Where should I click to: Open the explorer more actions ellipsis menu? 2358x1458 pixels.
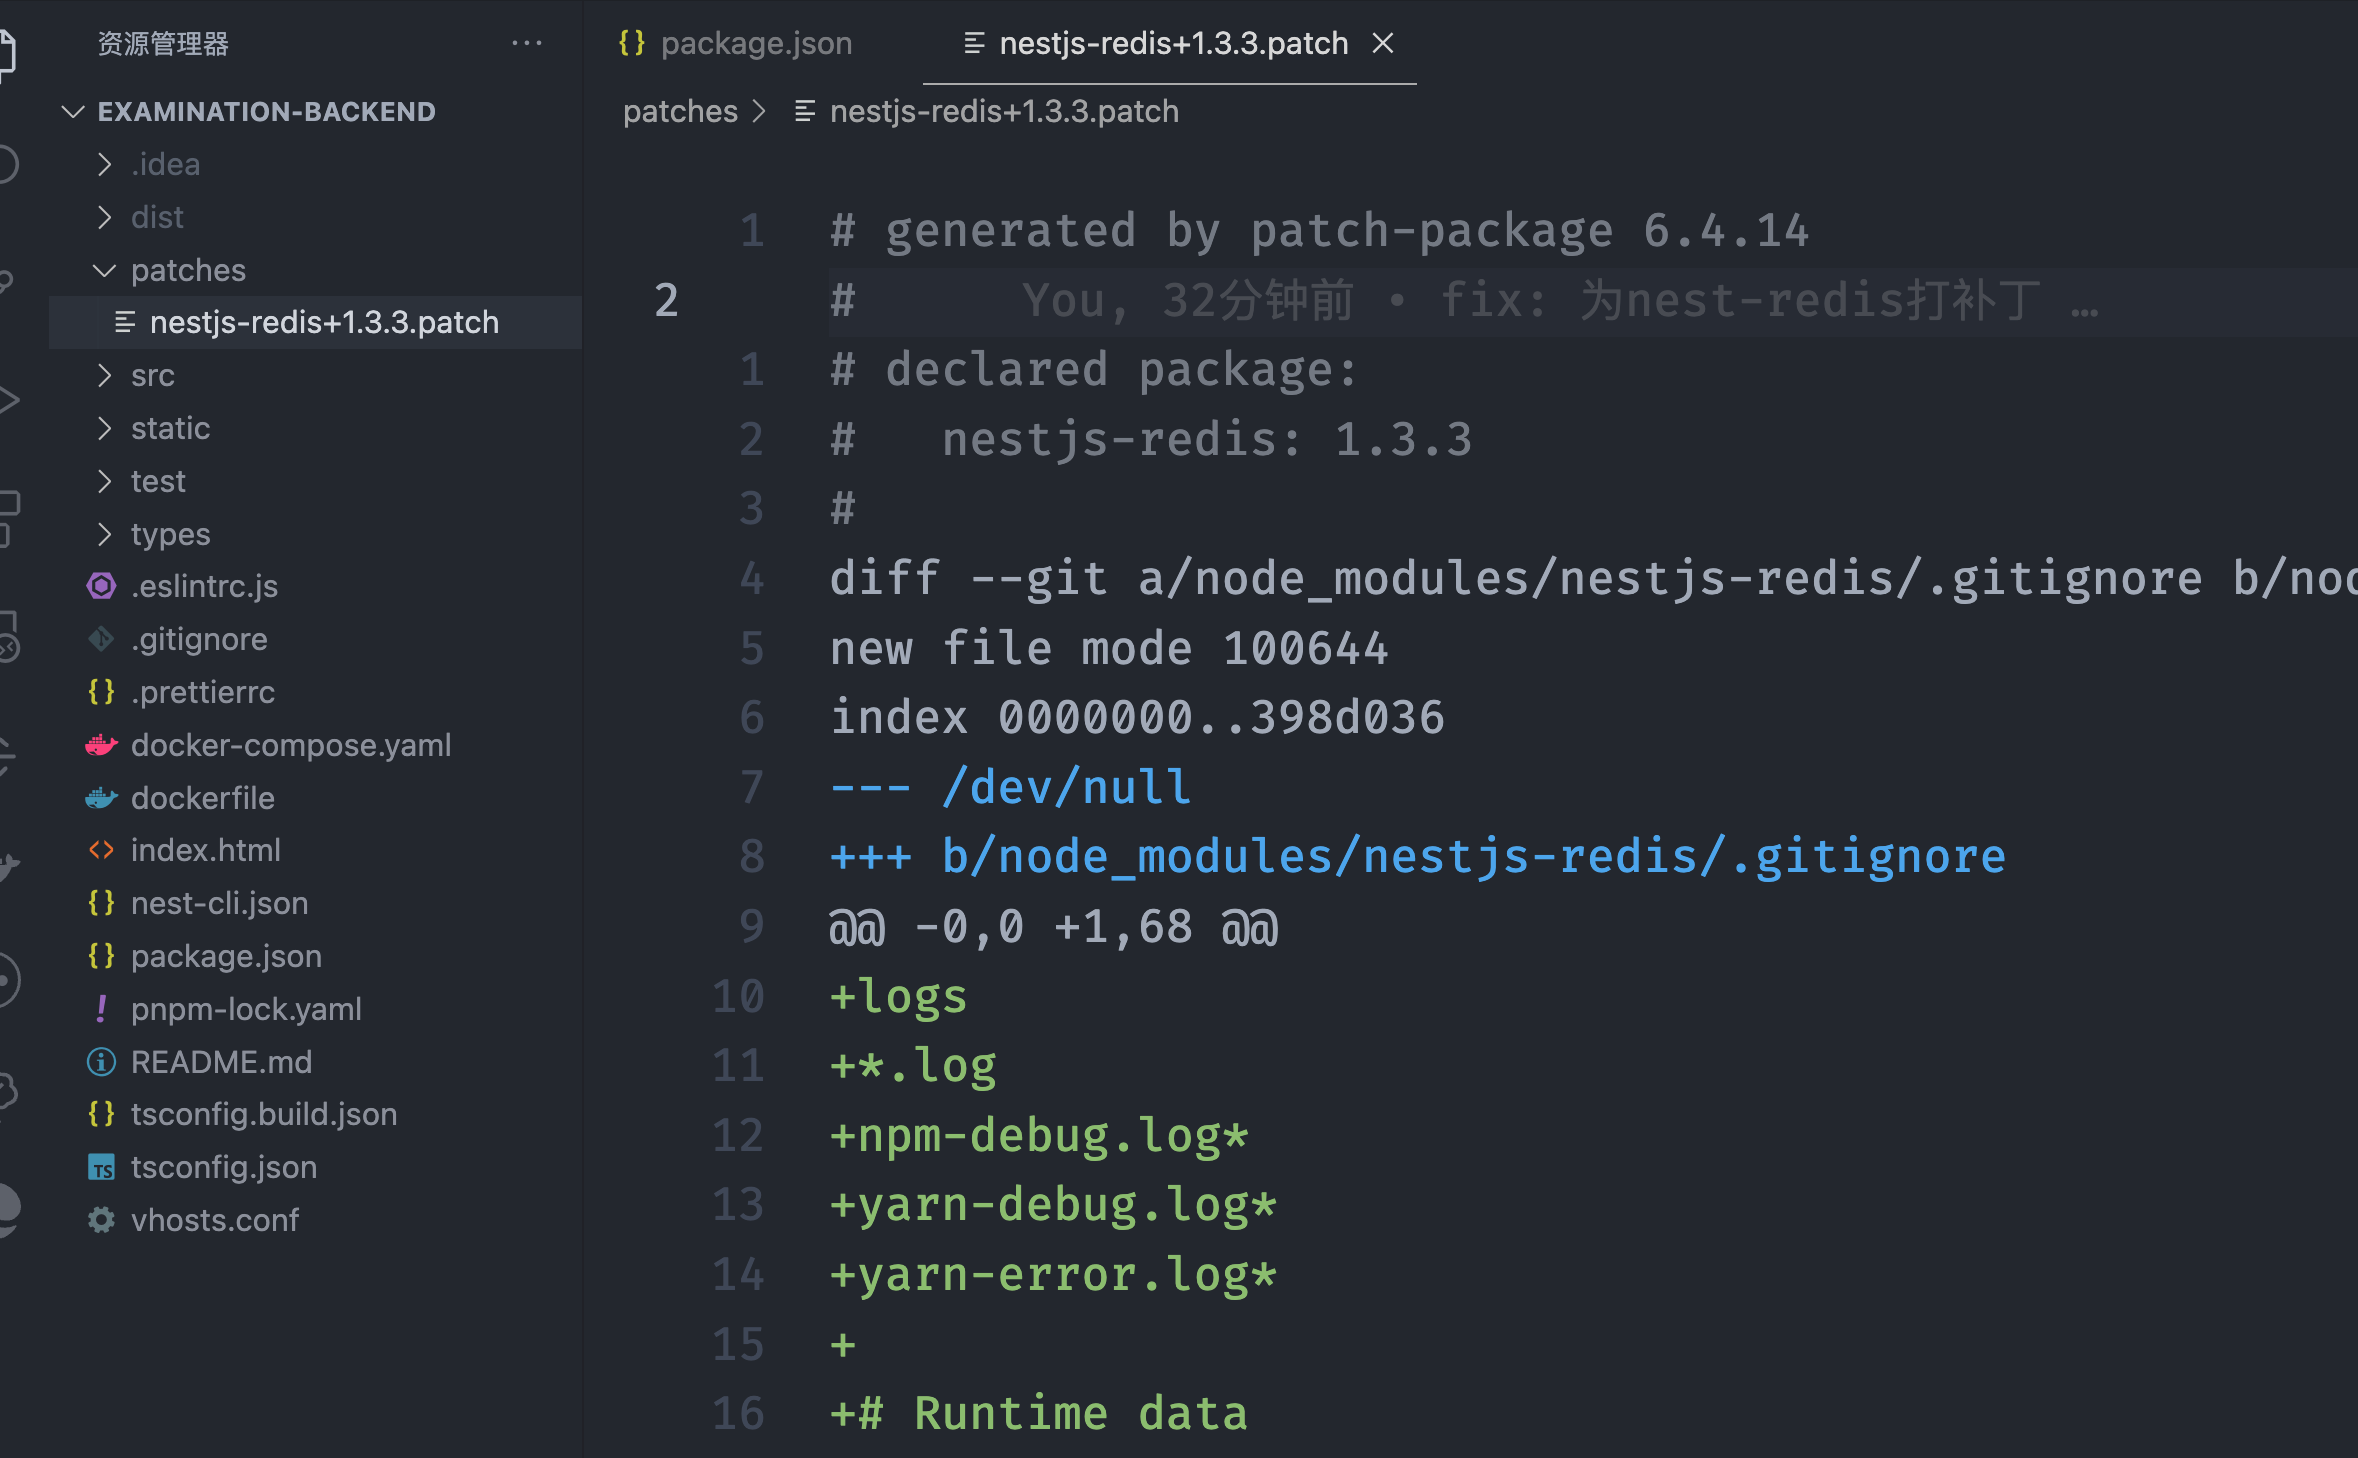[x=526, y=43]
